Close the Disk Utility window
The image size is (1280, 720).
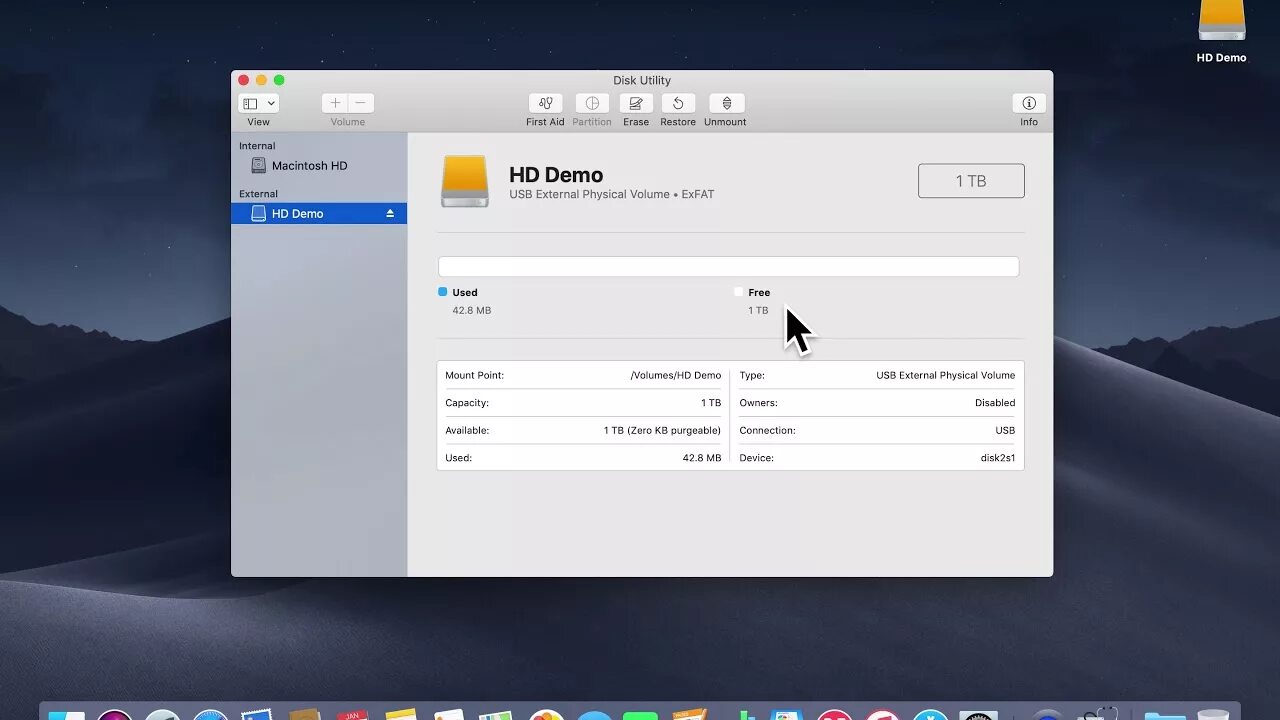pos(243,80)
